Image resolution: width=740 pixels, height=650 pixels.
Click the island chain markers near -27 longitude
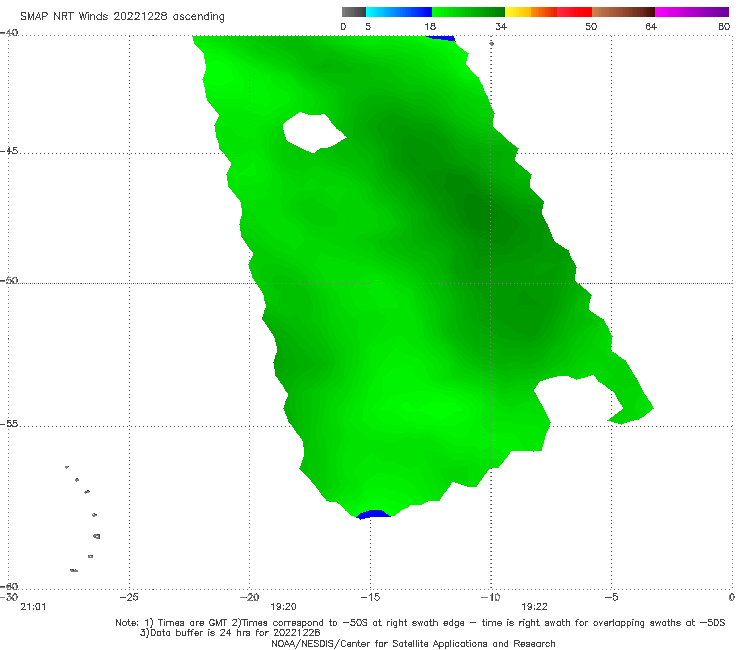coord(84,518)
